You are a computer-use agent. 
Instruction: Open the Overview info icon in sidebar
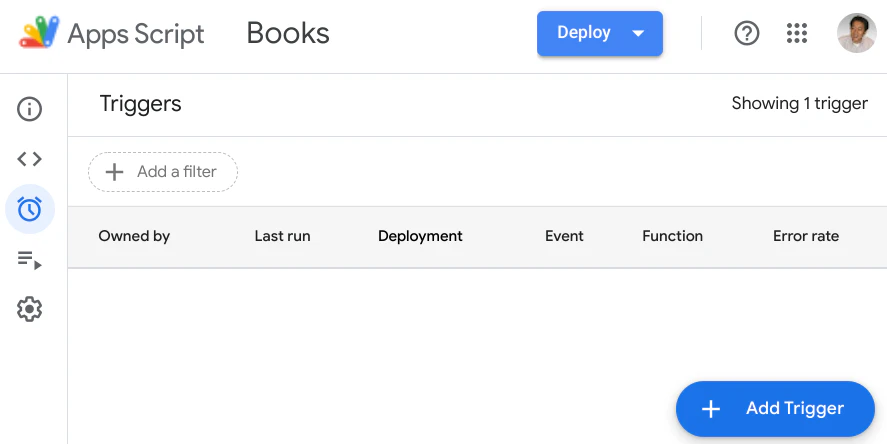point(29,109)
